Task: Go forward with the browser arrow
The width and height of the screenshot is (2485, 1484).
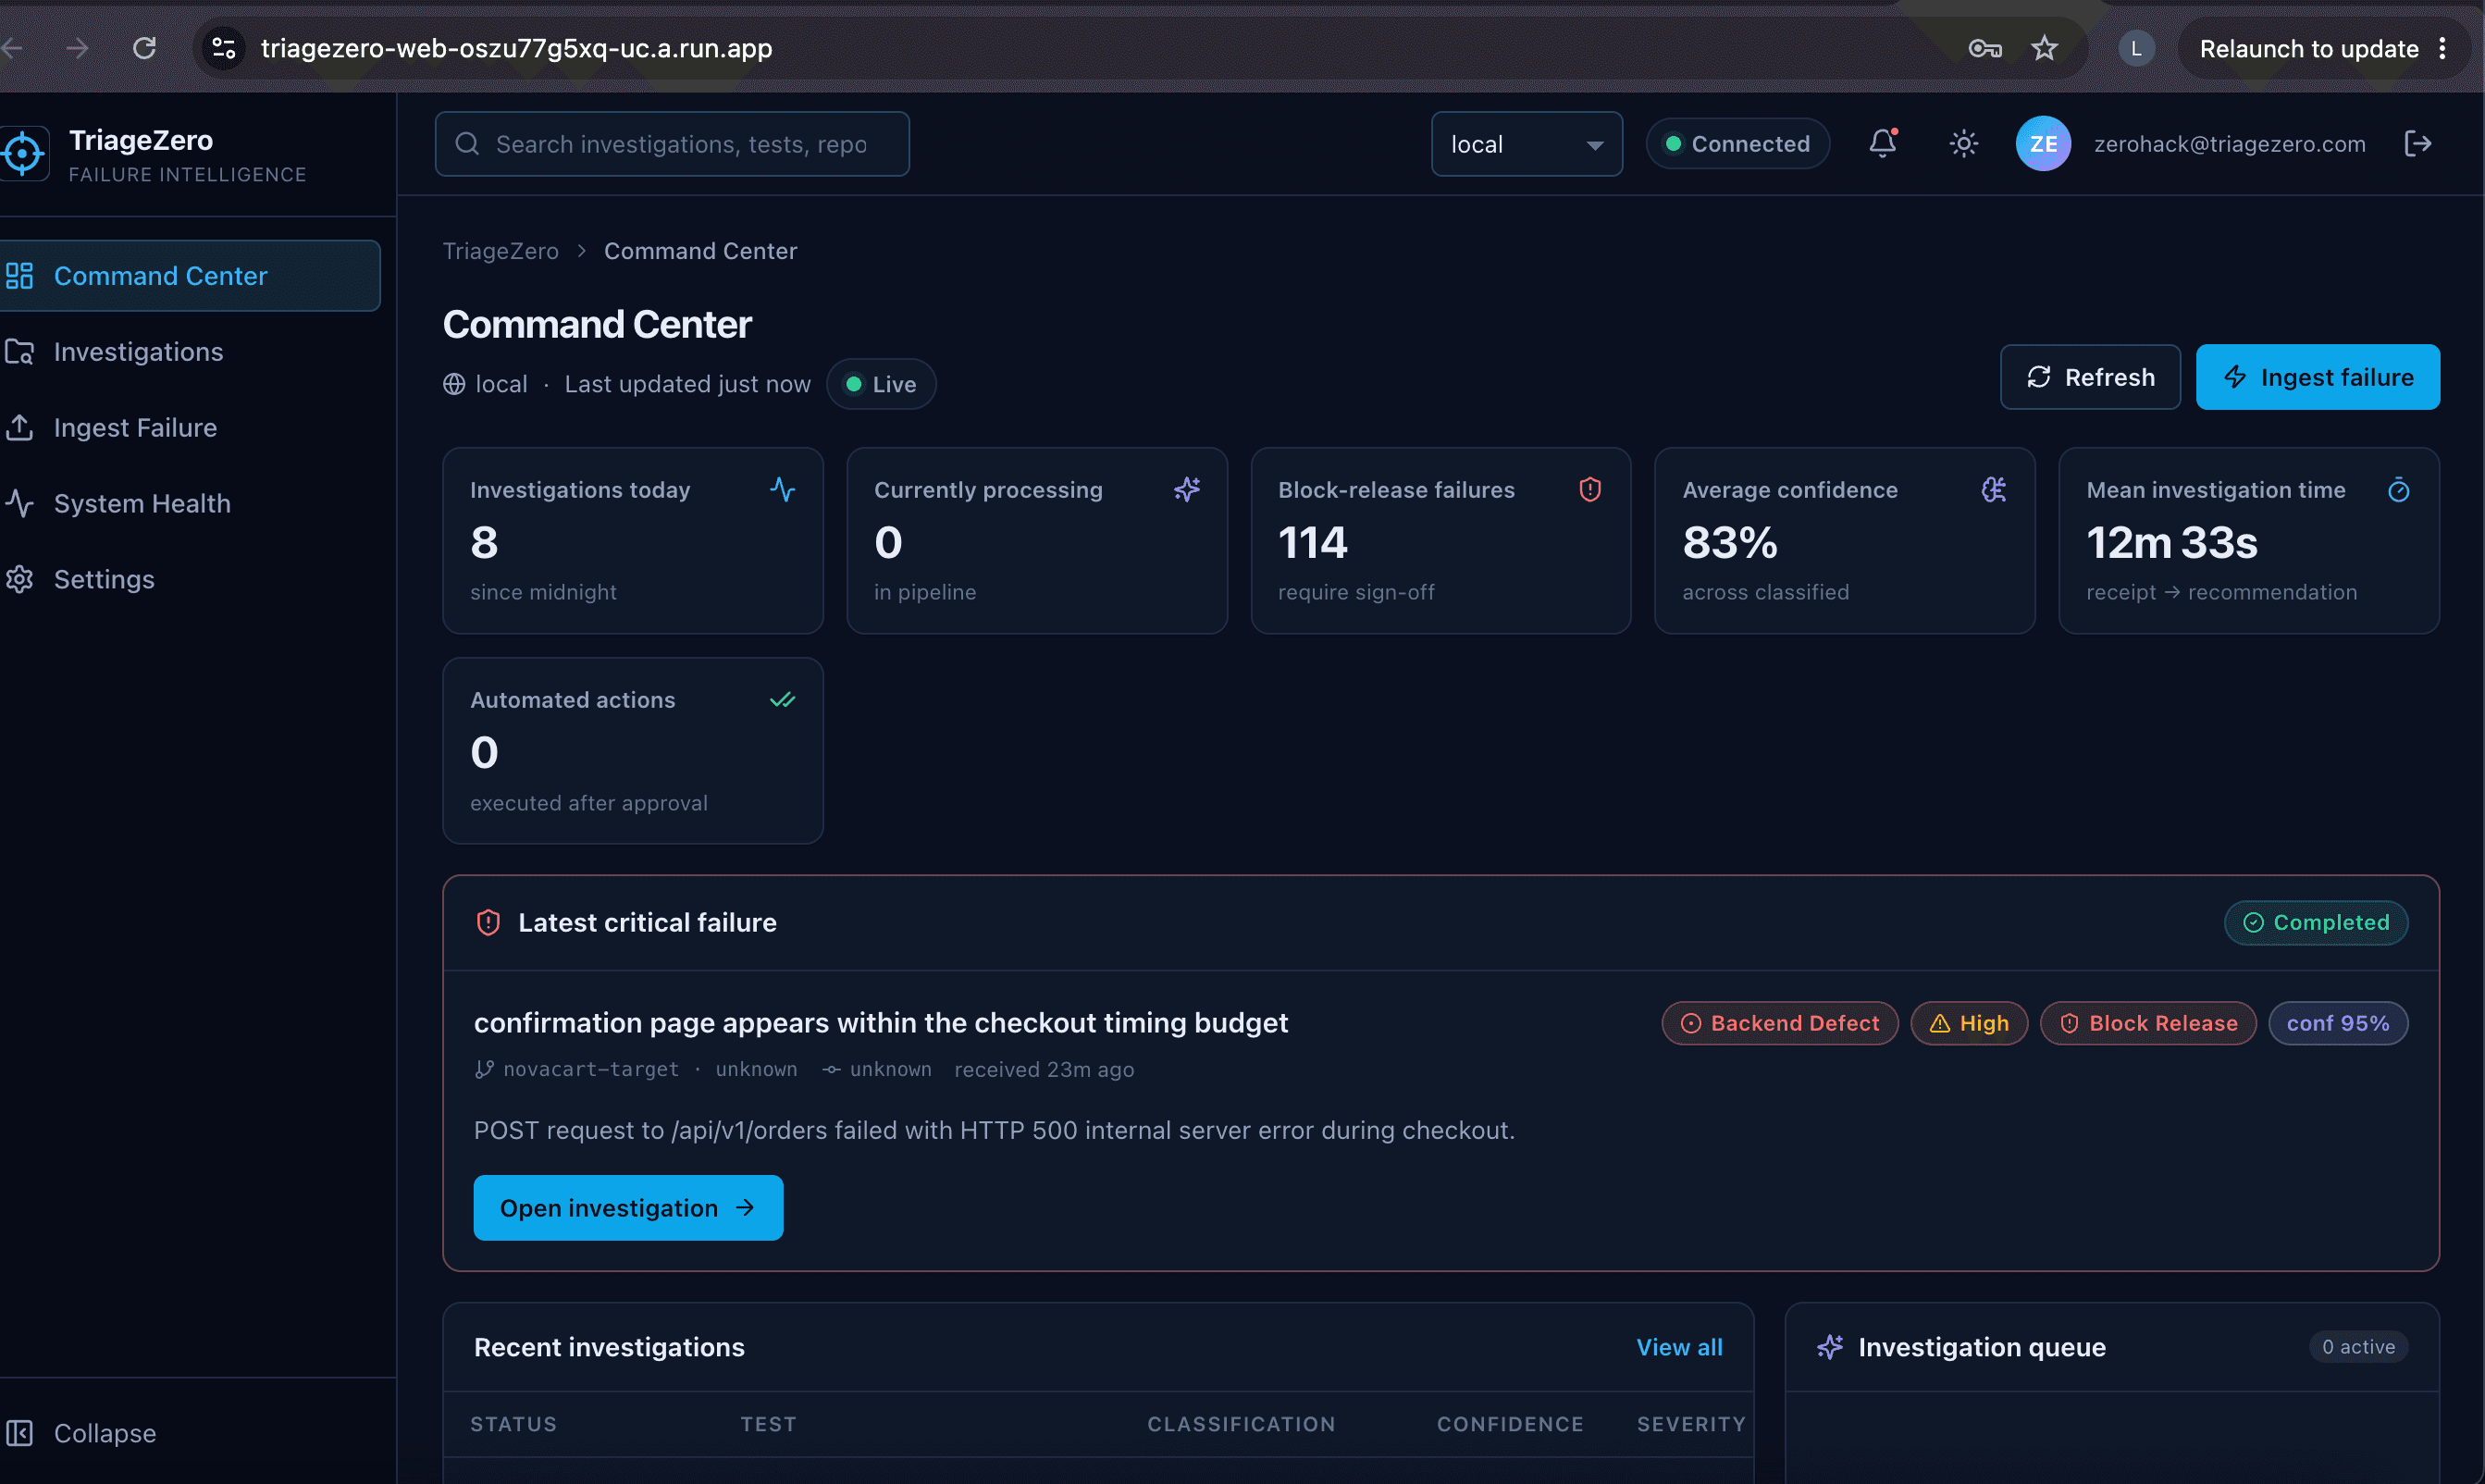Action: [x=77, y=48]
